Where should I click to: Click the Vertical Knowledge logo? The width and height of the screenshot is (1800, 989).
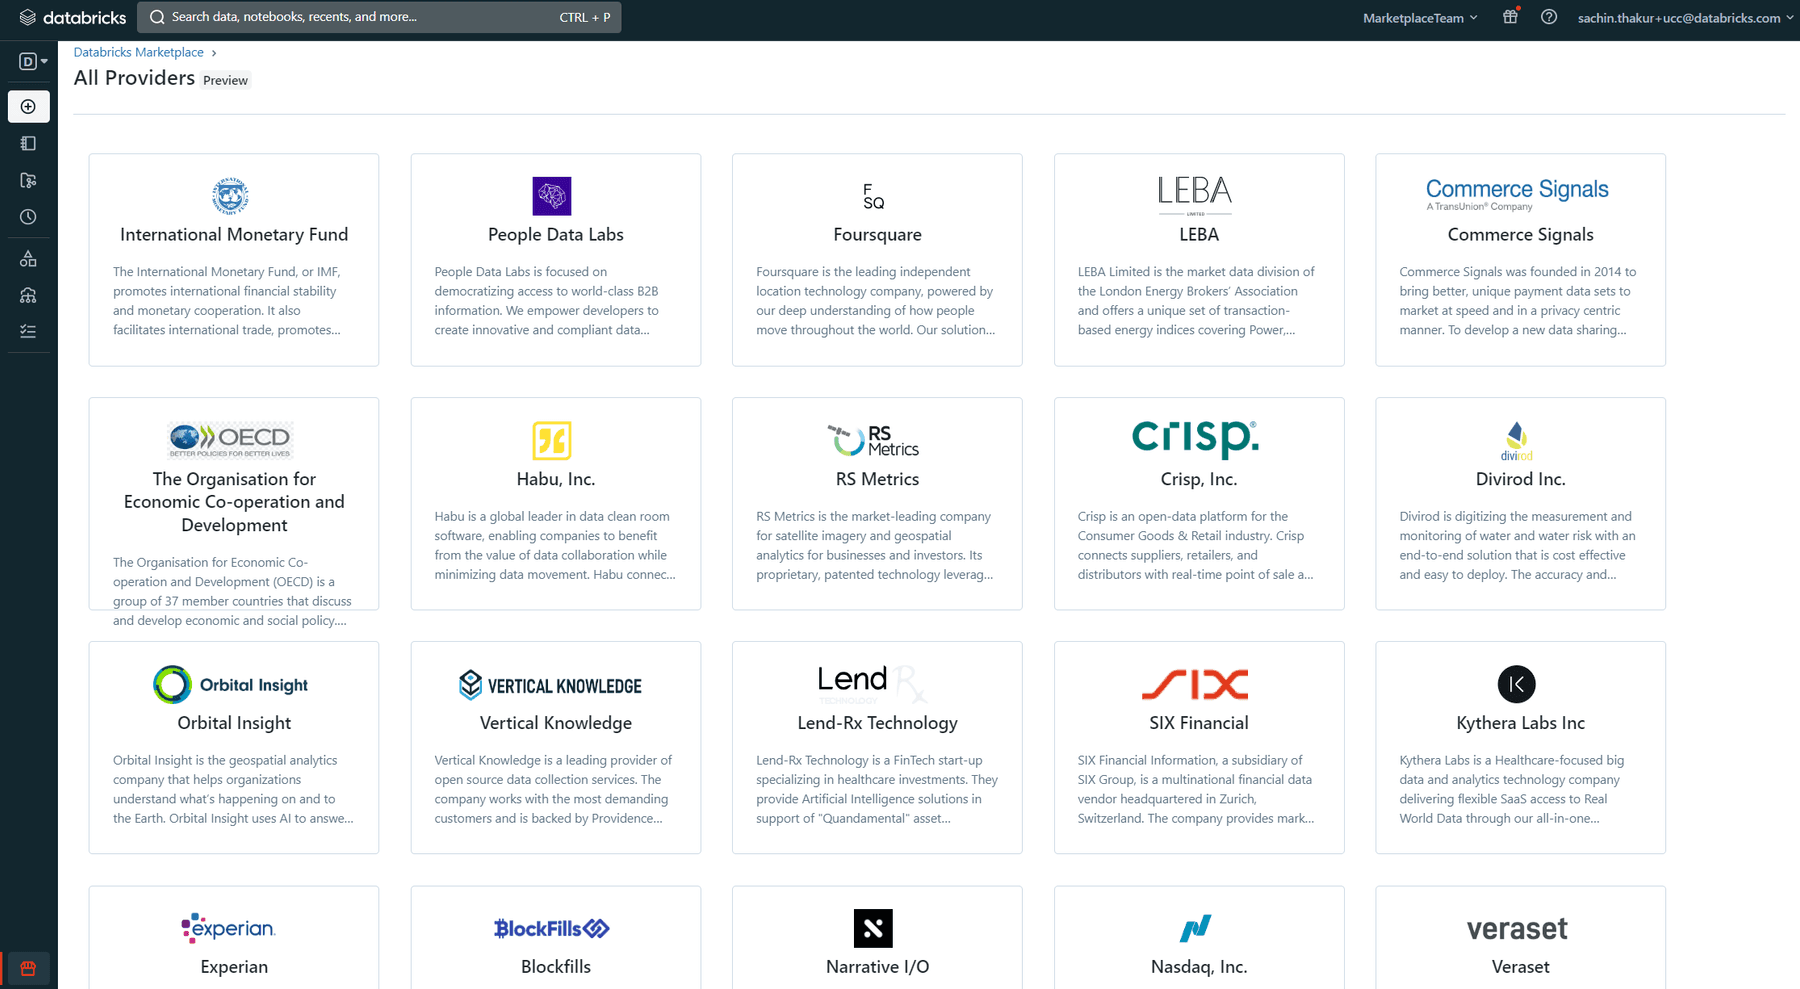[551, 685]
